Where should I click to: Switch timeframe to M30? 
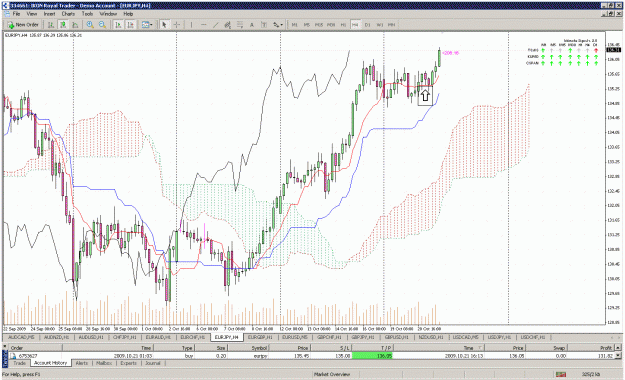pyautogui.click(x=331, y=25)
